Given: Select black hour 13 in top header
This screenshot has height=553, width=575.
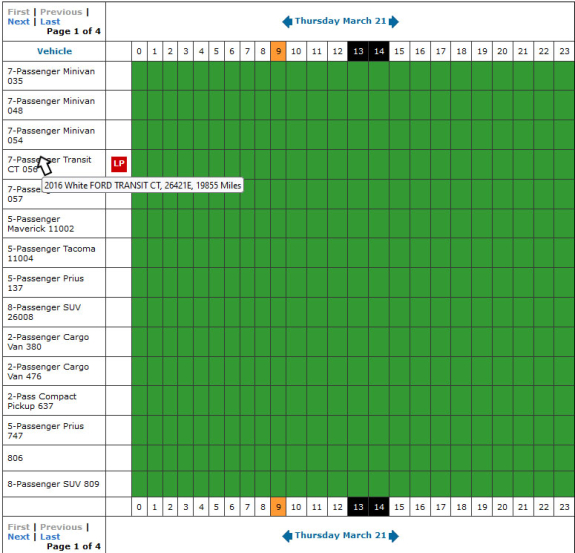Looking at the screenshot, I should (358, 51).
